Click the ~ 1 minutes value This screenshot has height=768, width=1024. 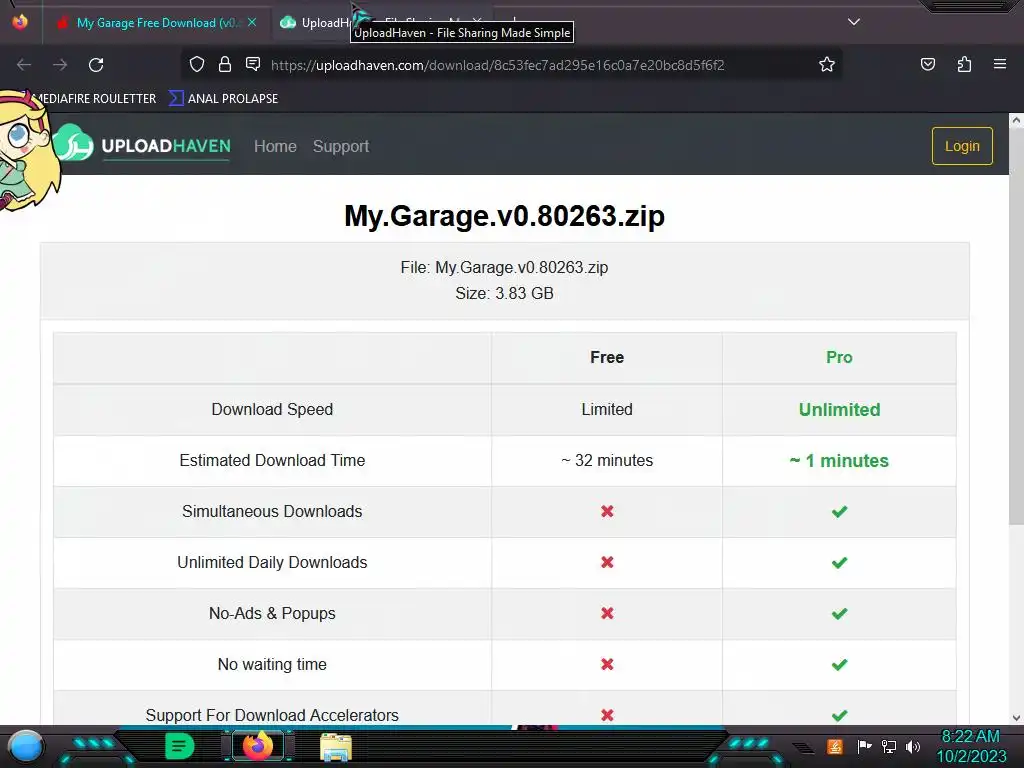tap(839, 460)
